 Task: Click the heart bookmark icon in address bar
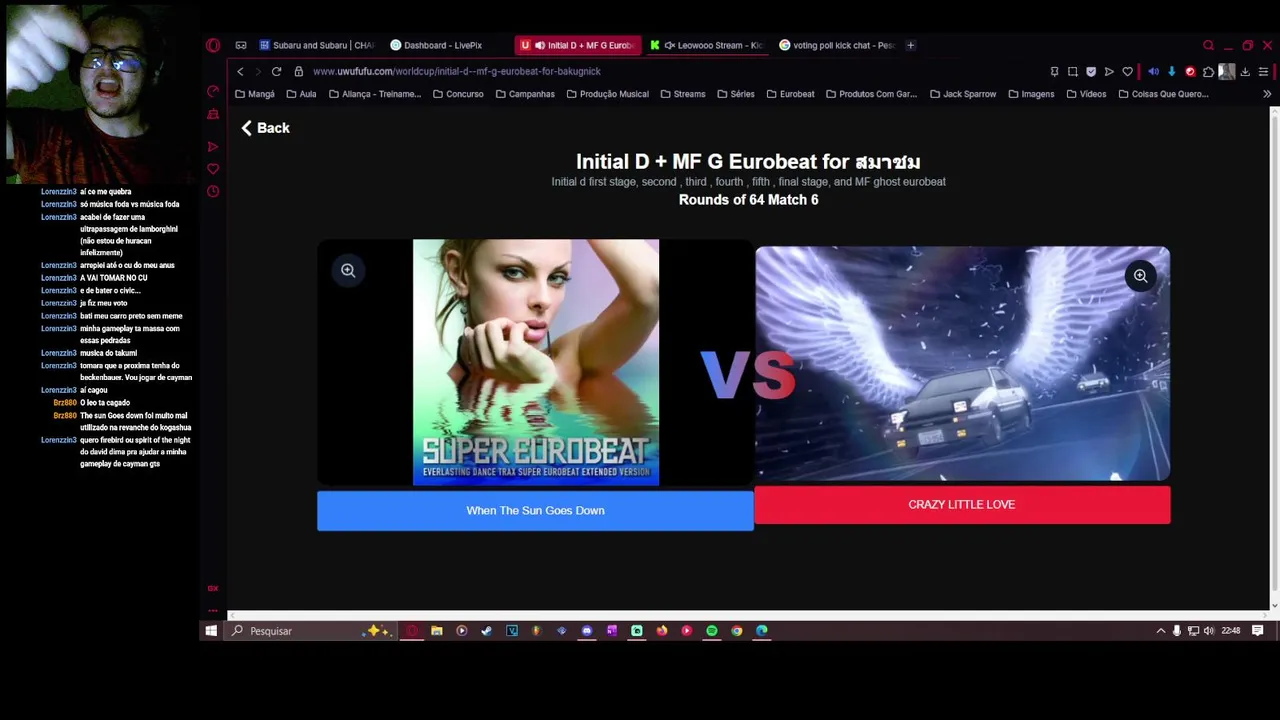click(x=1127, y=72)
